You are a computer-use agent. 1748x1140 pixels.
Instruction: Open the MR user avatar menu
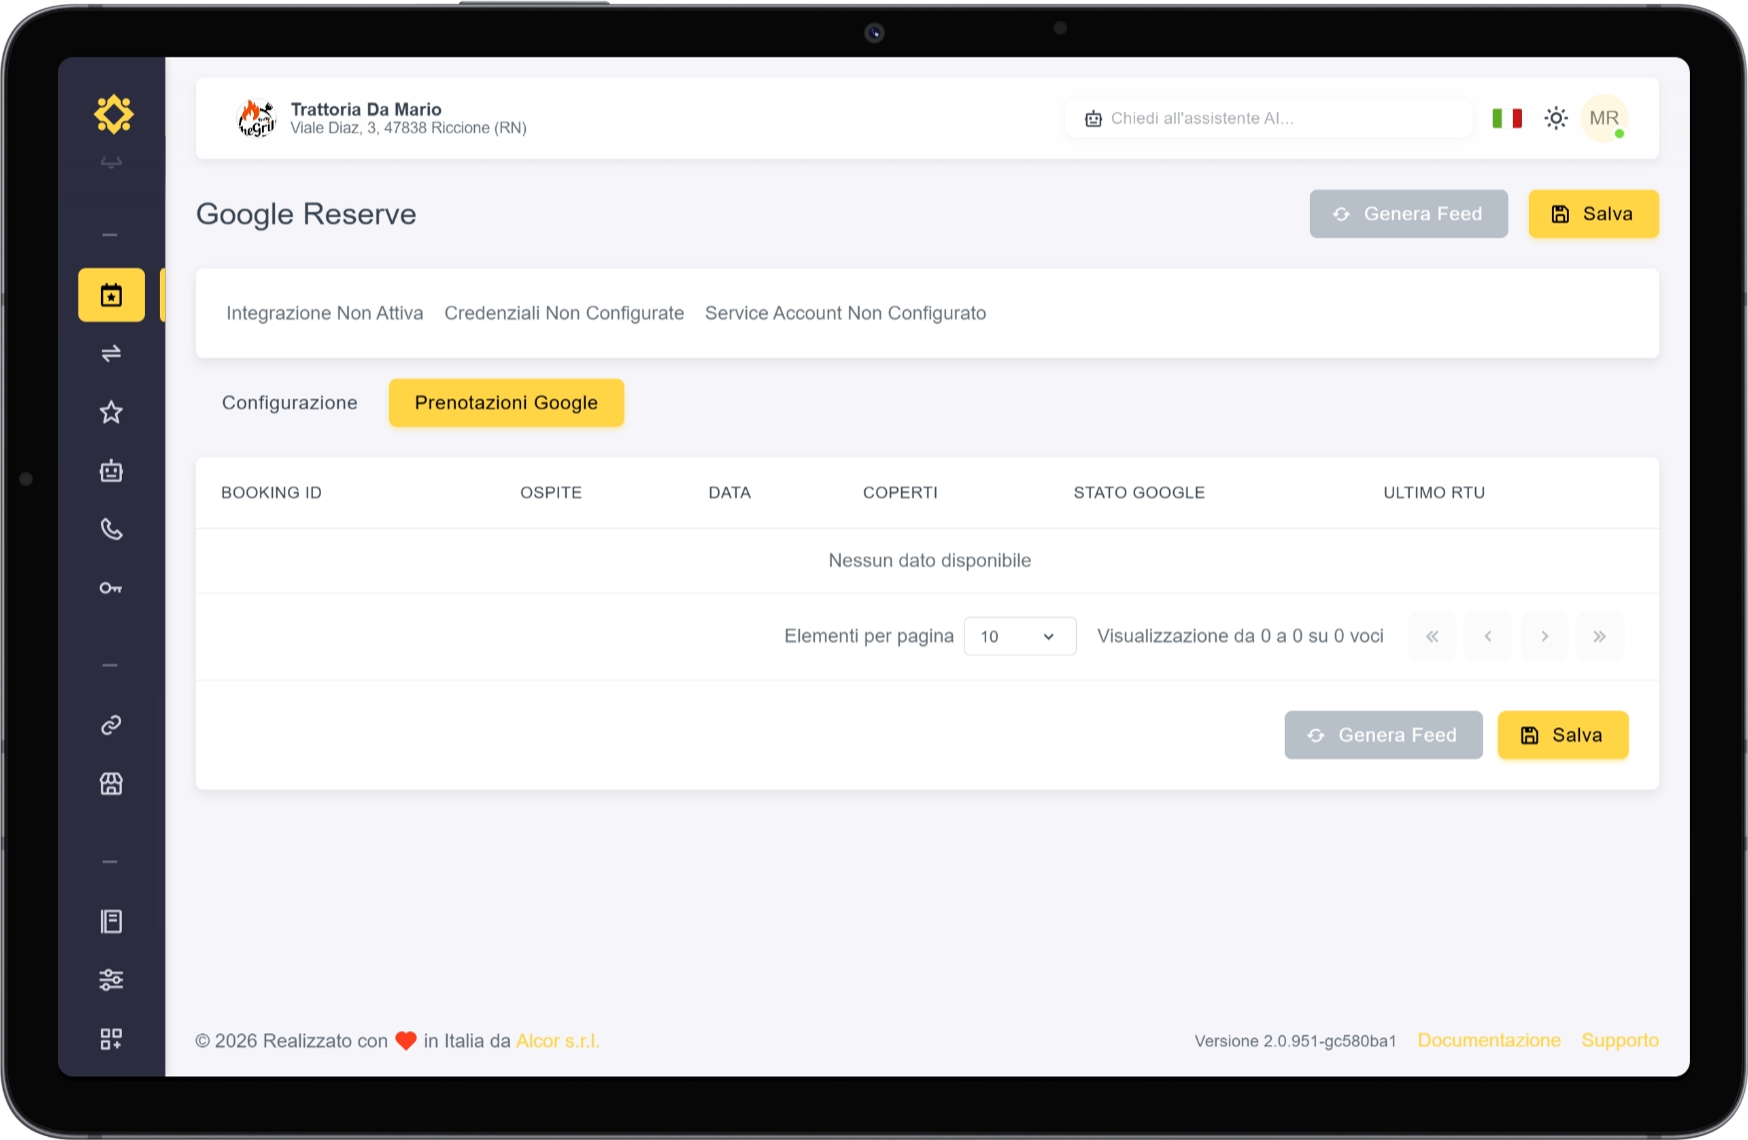[1604, 118]
